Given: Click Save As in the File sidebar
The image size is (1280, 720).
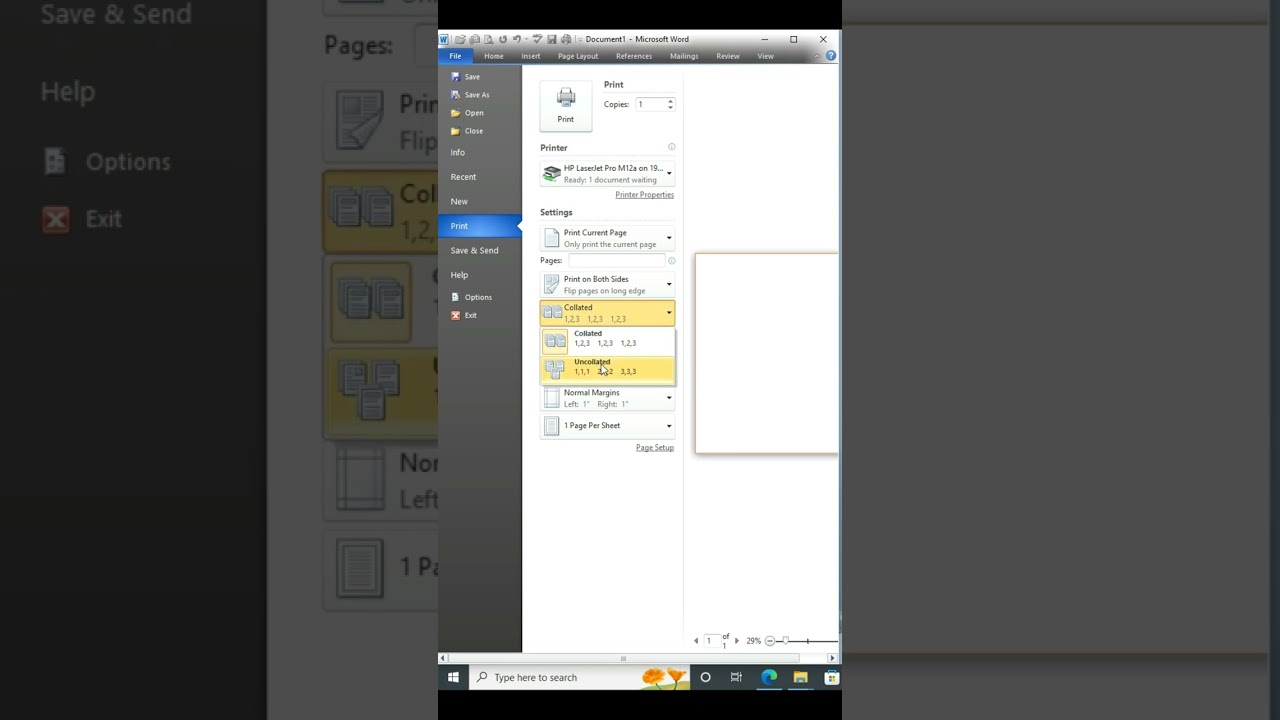Looking at the screenshot, I should 470,95.
